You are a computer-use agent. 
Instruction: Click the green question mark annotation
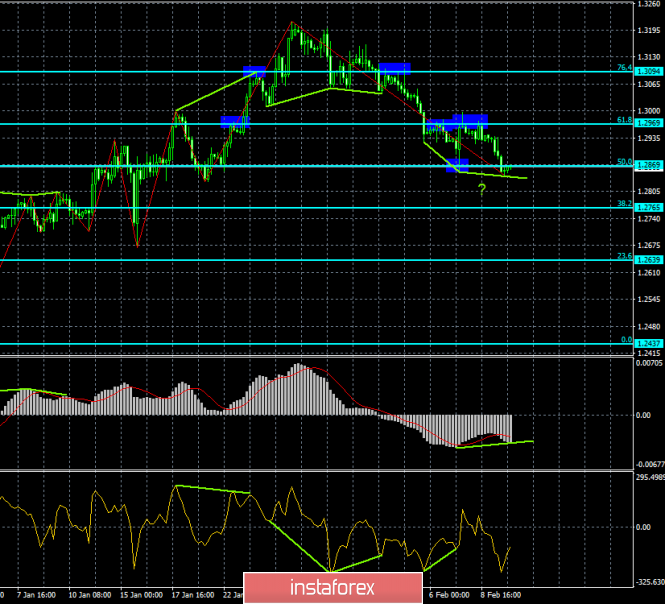482,188
